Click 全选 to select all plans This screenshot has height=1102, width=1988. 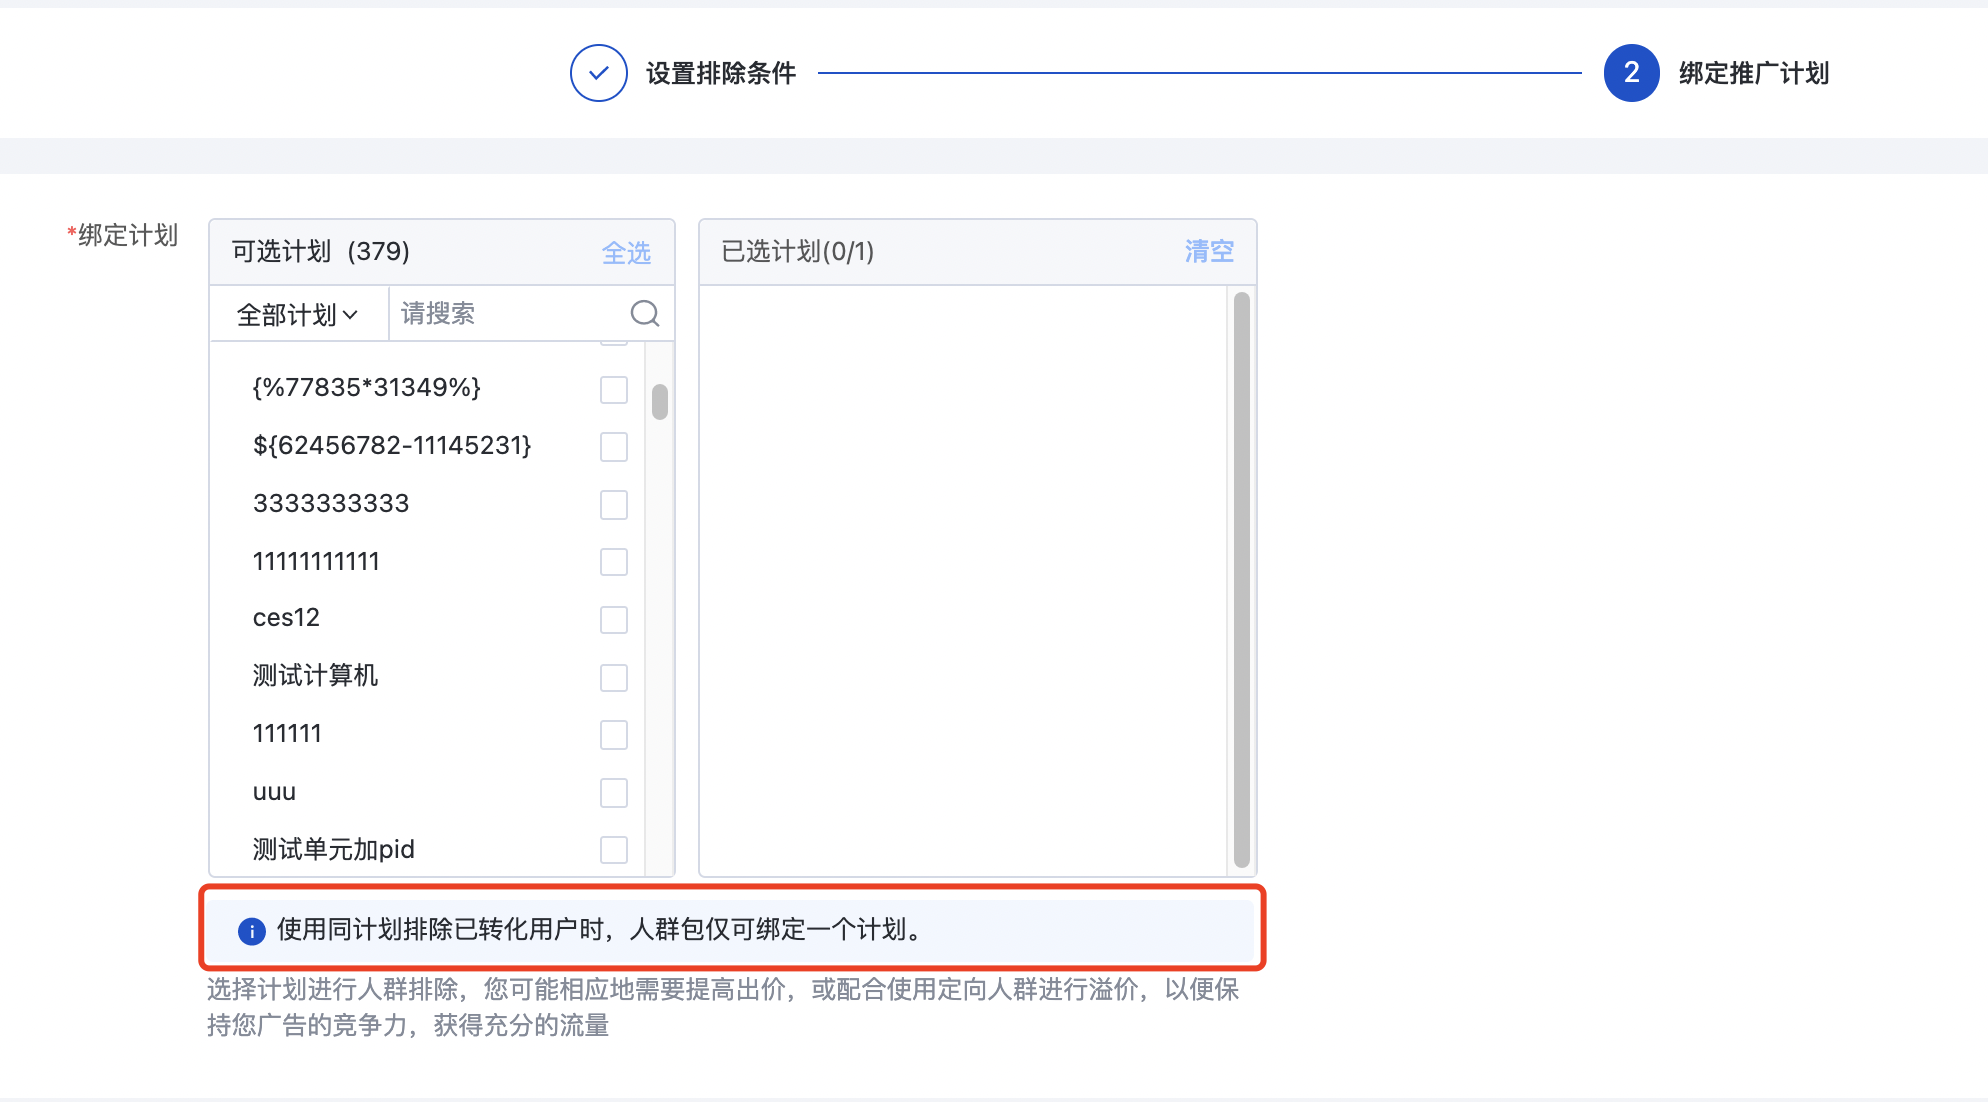click(626, 252)
